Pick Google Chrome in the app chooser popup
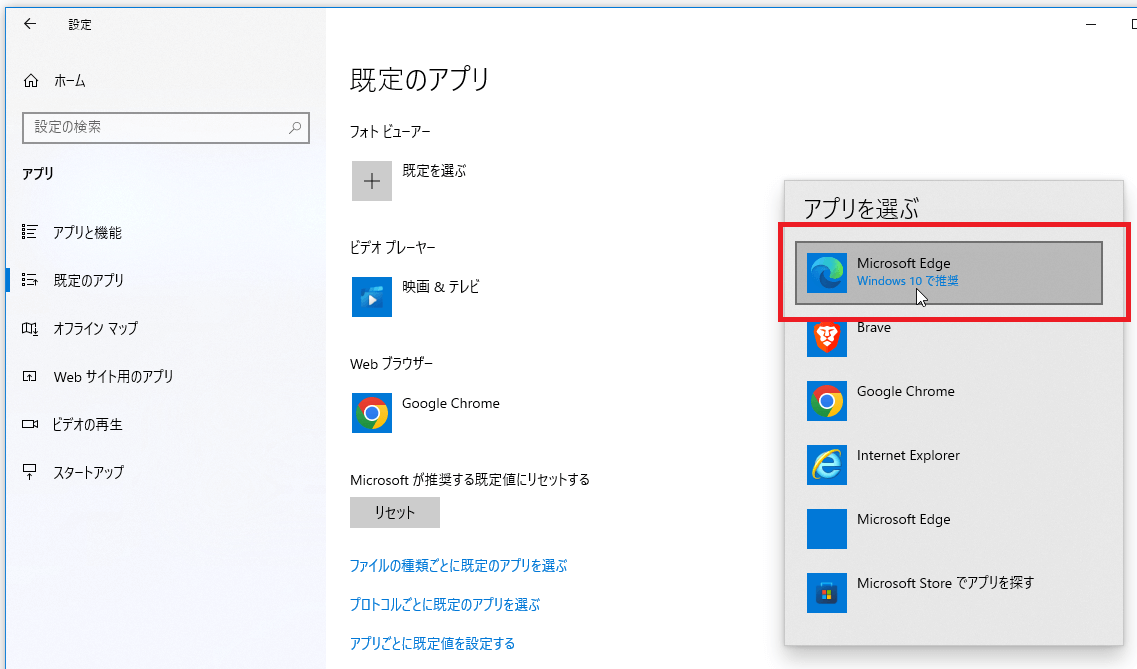The height and width of the screenshot is (669, 1137). click(905, 392)
